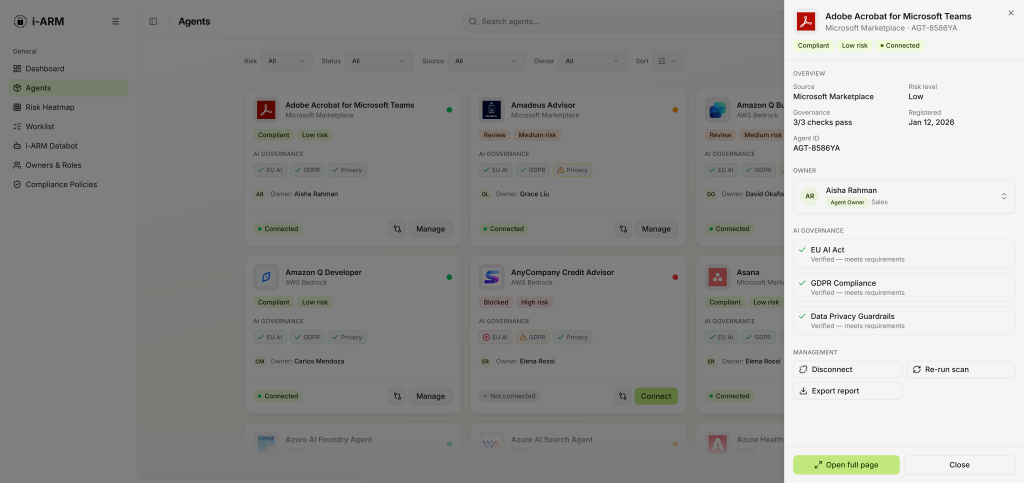Manage the Amazon Q Developer agent
This screenshot has width=1024, height=483.
(430, 396)
